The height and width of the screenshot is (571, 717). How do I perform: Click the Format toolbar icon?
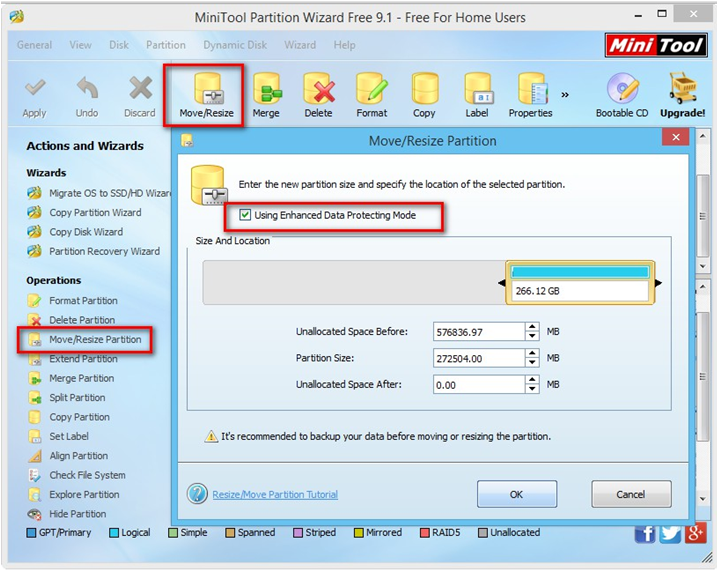point(372,89)
